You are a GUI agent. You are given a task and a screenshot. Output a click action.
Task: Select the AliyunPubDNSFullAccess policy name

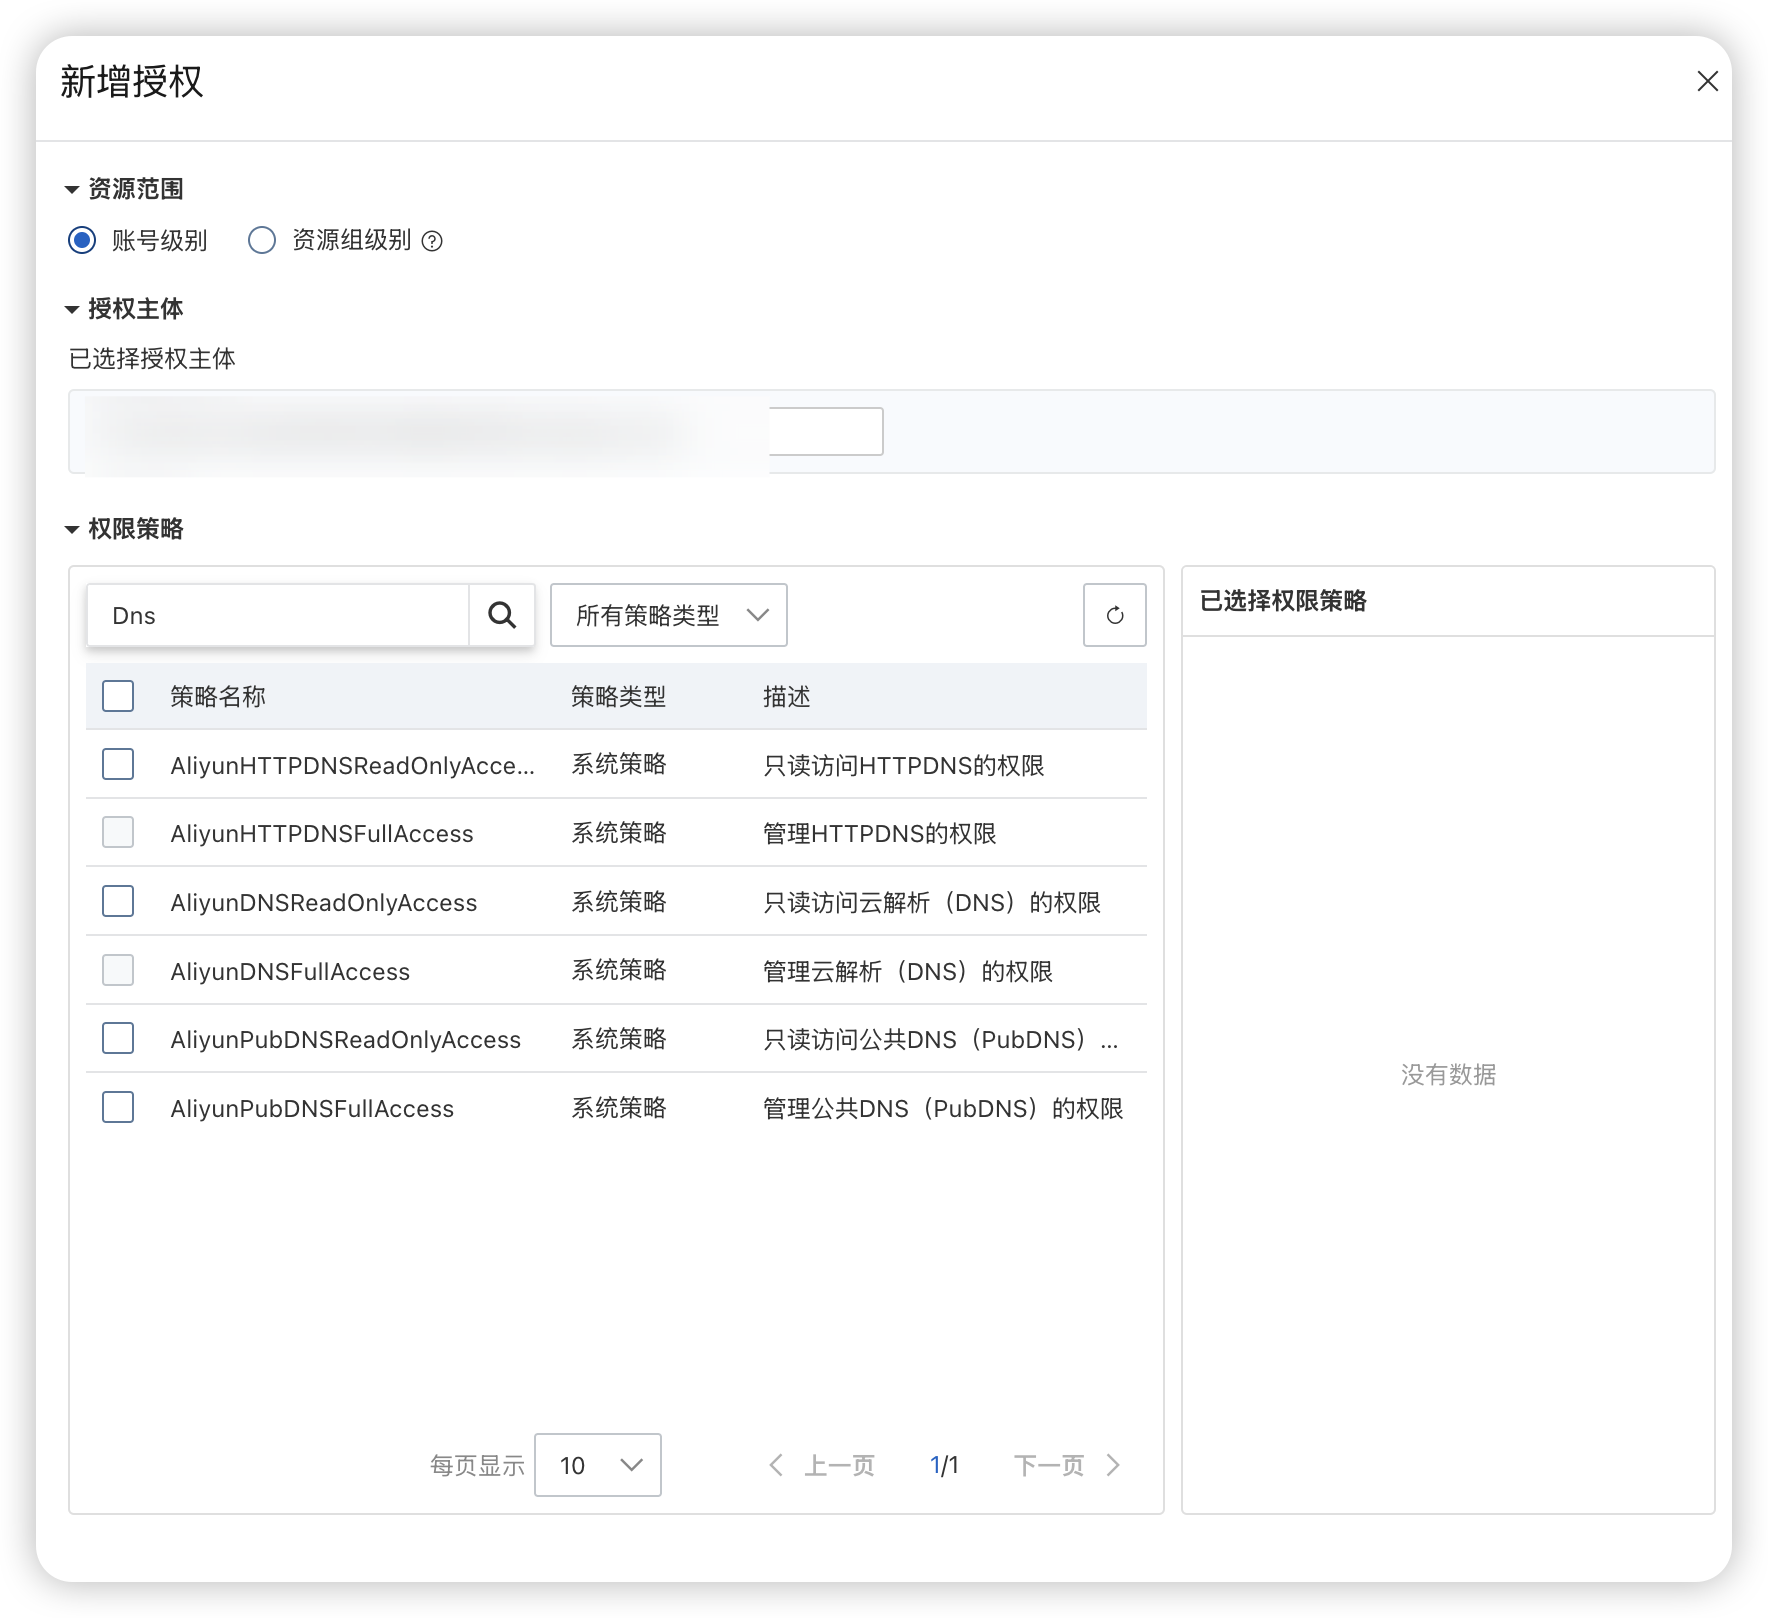click(311, 1107)
